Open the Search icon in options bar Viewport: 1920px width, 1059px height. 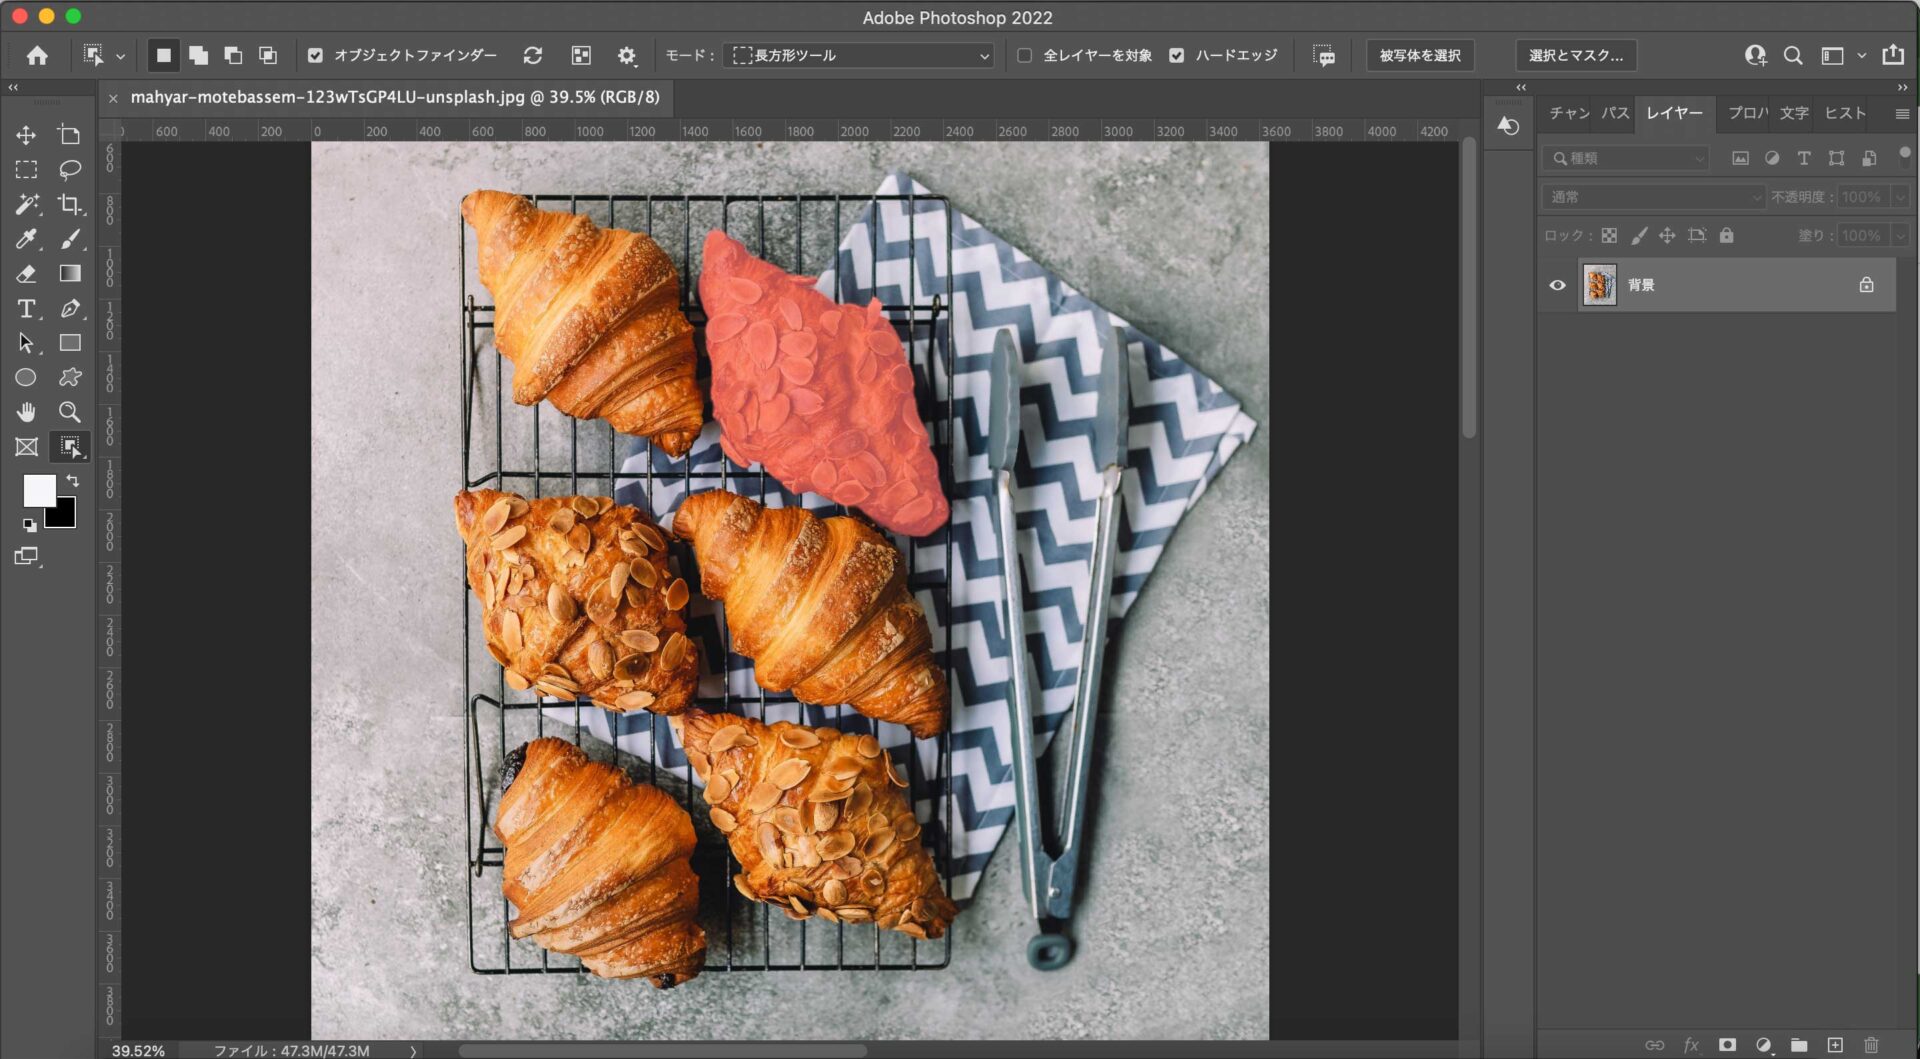pyautogui.click(x=1793, y=56)
